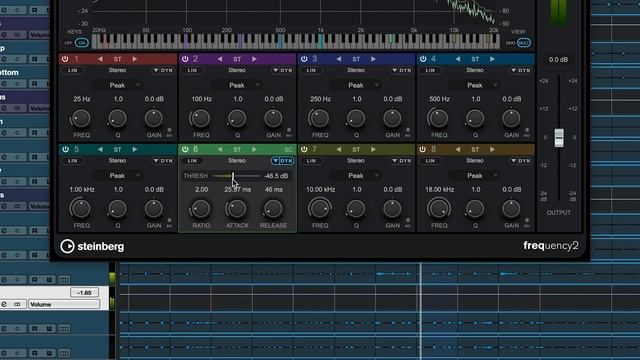
Task: Toggle band 6 power icon
Action: 185,149
